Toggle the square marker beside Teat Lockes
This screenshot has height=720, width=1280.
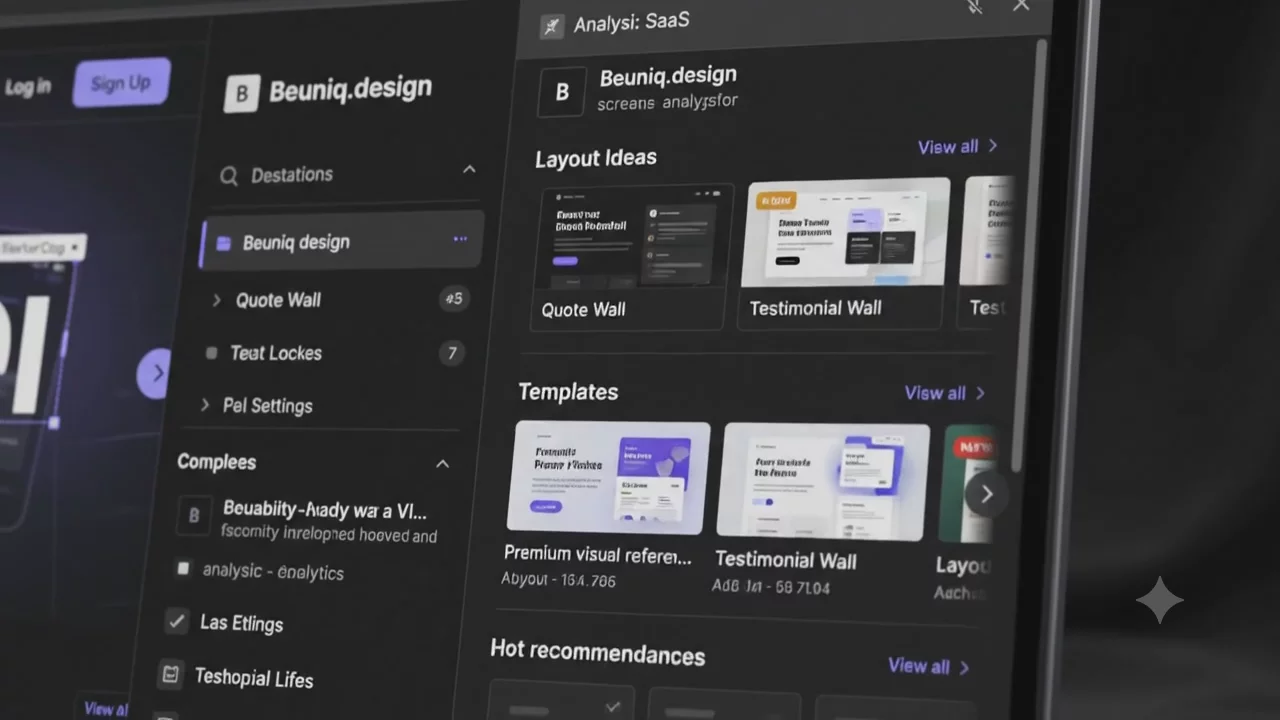click(x=211, y=353)
